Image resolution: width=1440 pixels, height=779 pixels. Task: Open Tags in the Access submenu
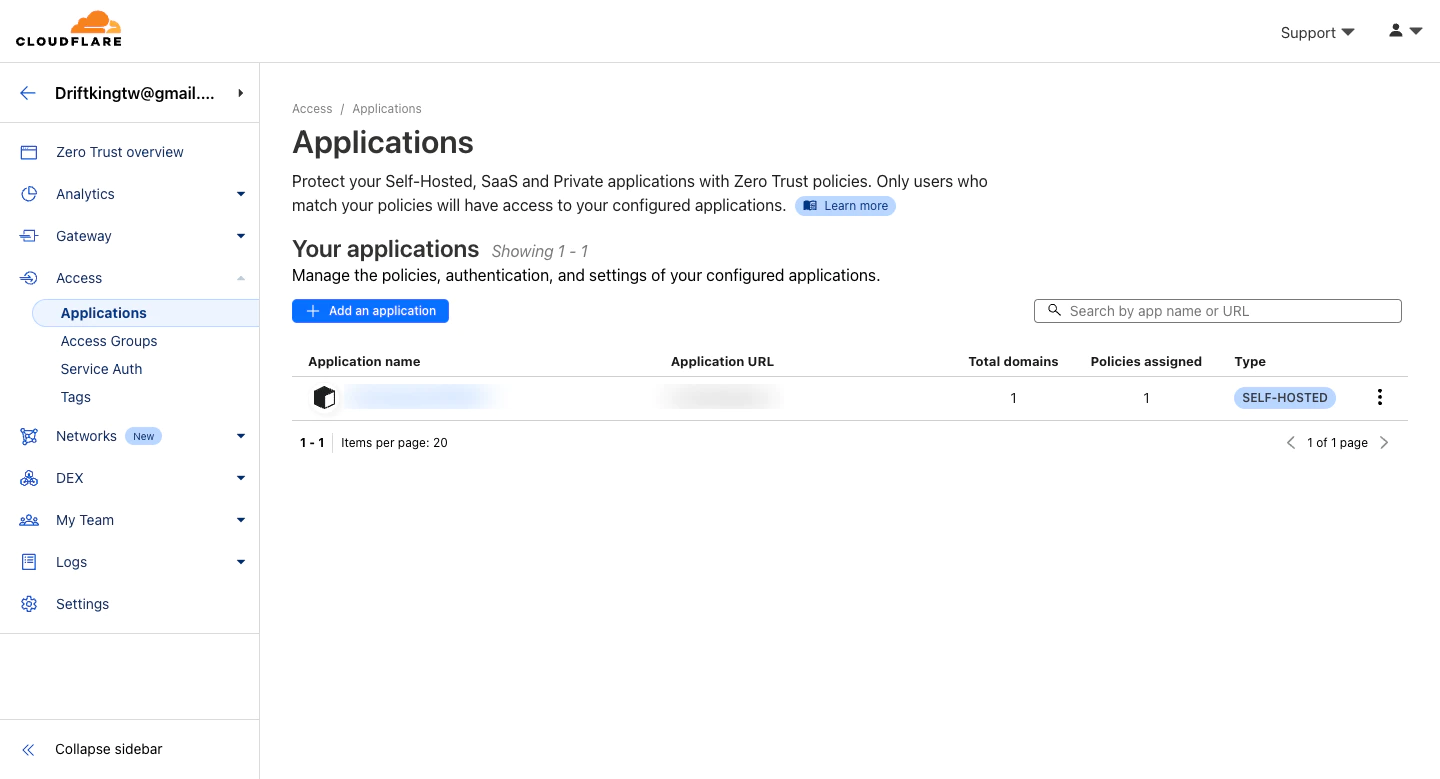coord(75,397)
